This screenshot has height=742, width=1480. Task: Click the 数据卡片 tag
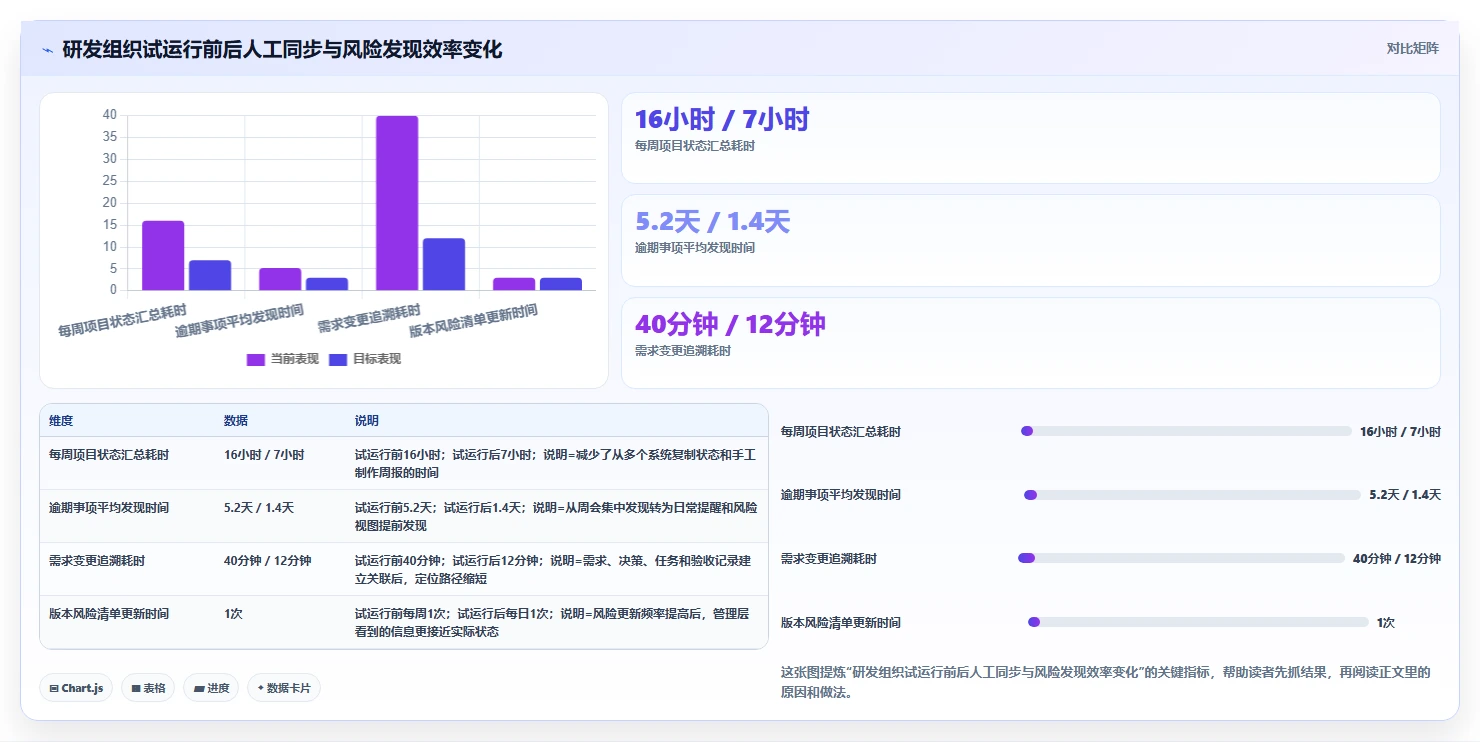tap(284, 688)
